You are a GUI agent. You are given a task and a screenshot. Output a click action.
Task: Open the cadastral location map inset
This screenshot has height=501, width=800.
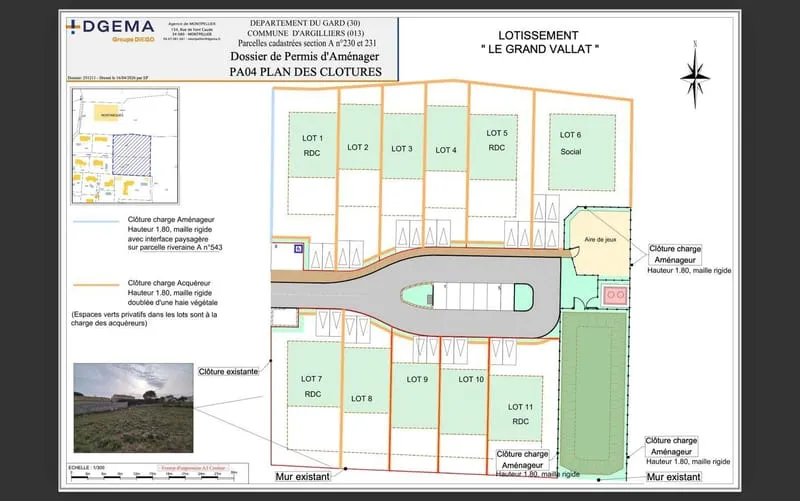126,146
